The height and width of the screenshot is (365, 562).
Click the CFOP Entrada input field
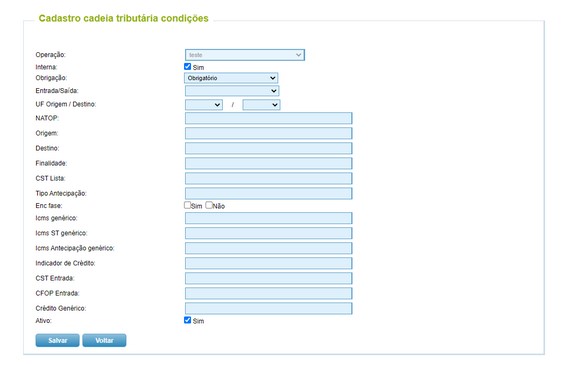click(268, 293)
